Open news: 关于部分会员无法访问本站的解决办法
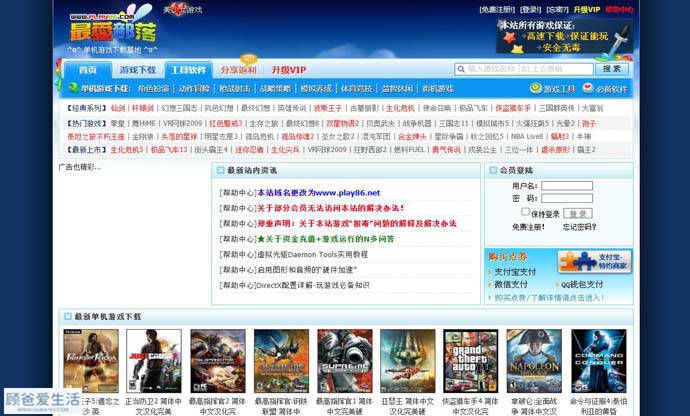This screenshot has width=690, height=416. pyautogui.click(x=330, y=208)
